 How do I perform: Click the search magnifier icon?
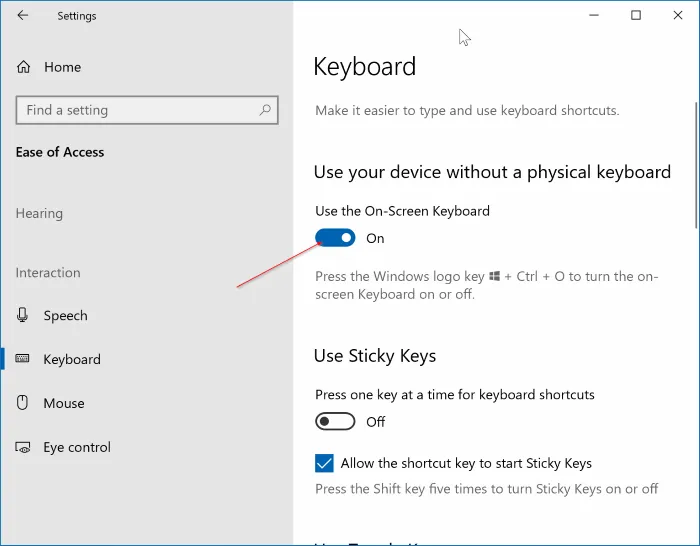tap(265, 110)
